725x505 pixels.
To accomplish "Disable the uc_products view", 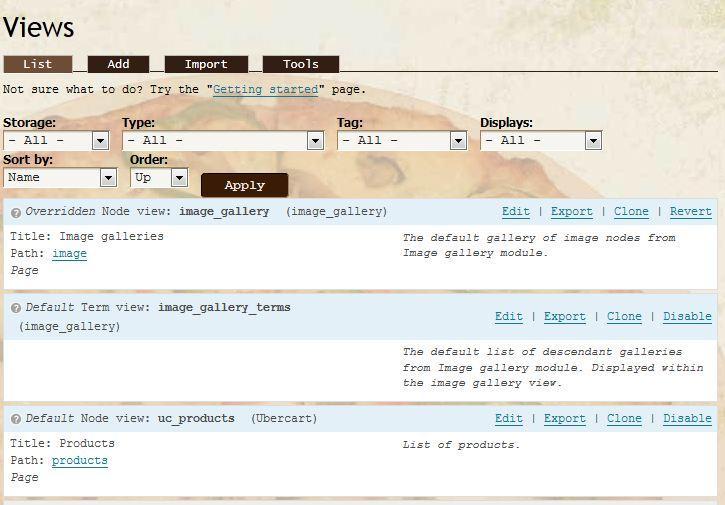I will 688,419.
